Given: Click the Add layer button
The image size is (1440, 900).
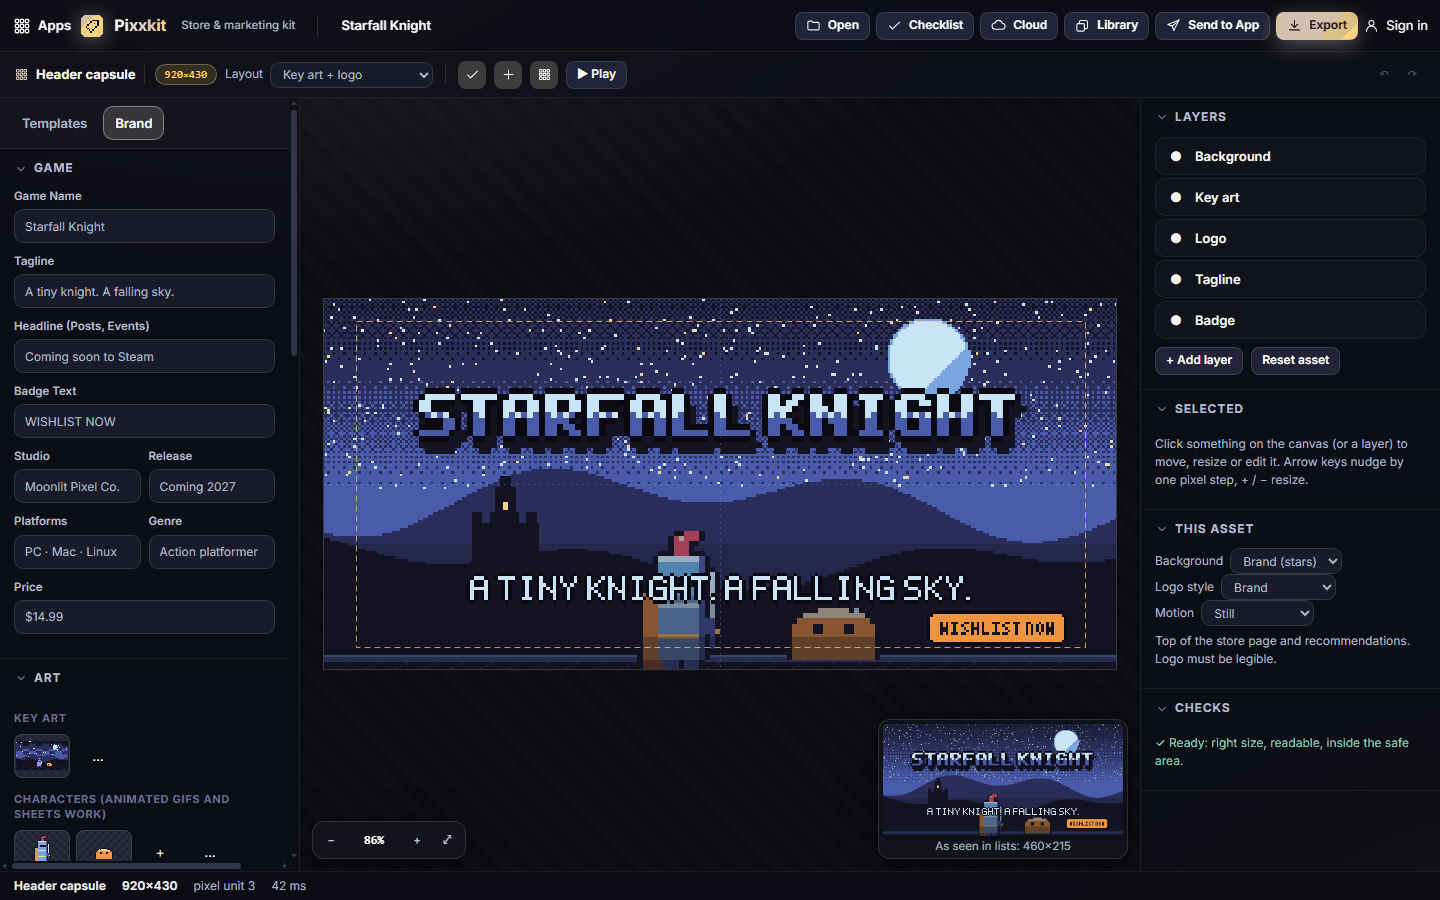Looking at the screenshot, I should coord(1199,360).
